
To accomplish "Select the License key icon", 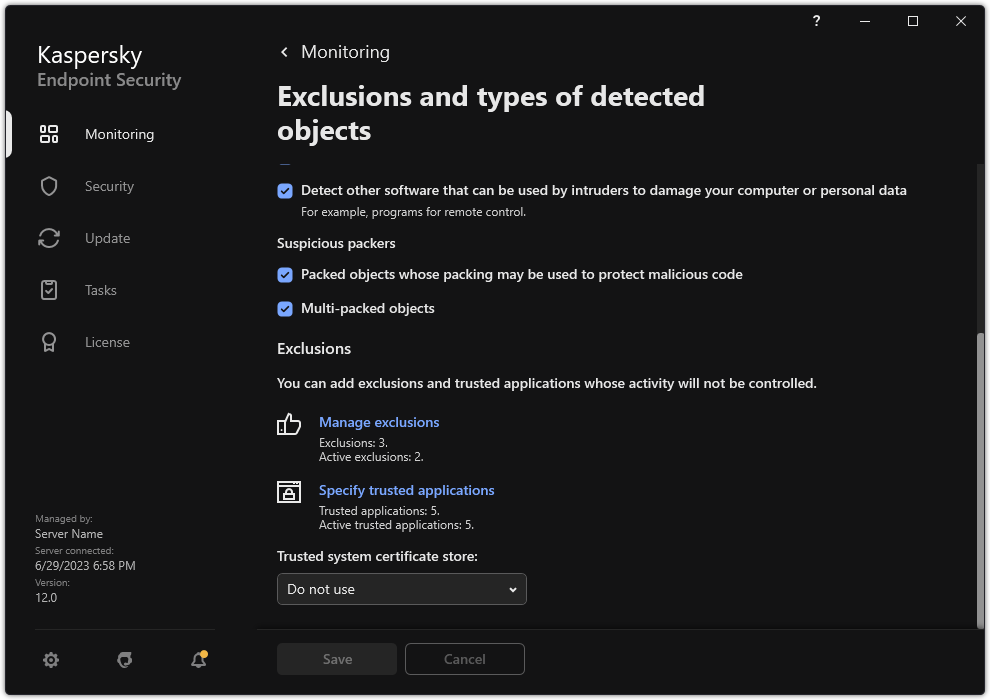I will point(48,342).
